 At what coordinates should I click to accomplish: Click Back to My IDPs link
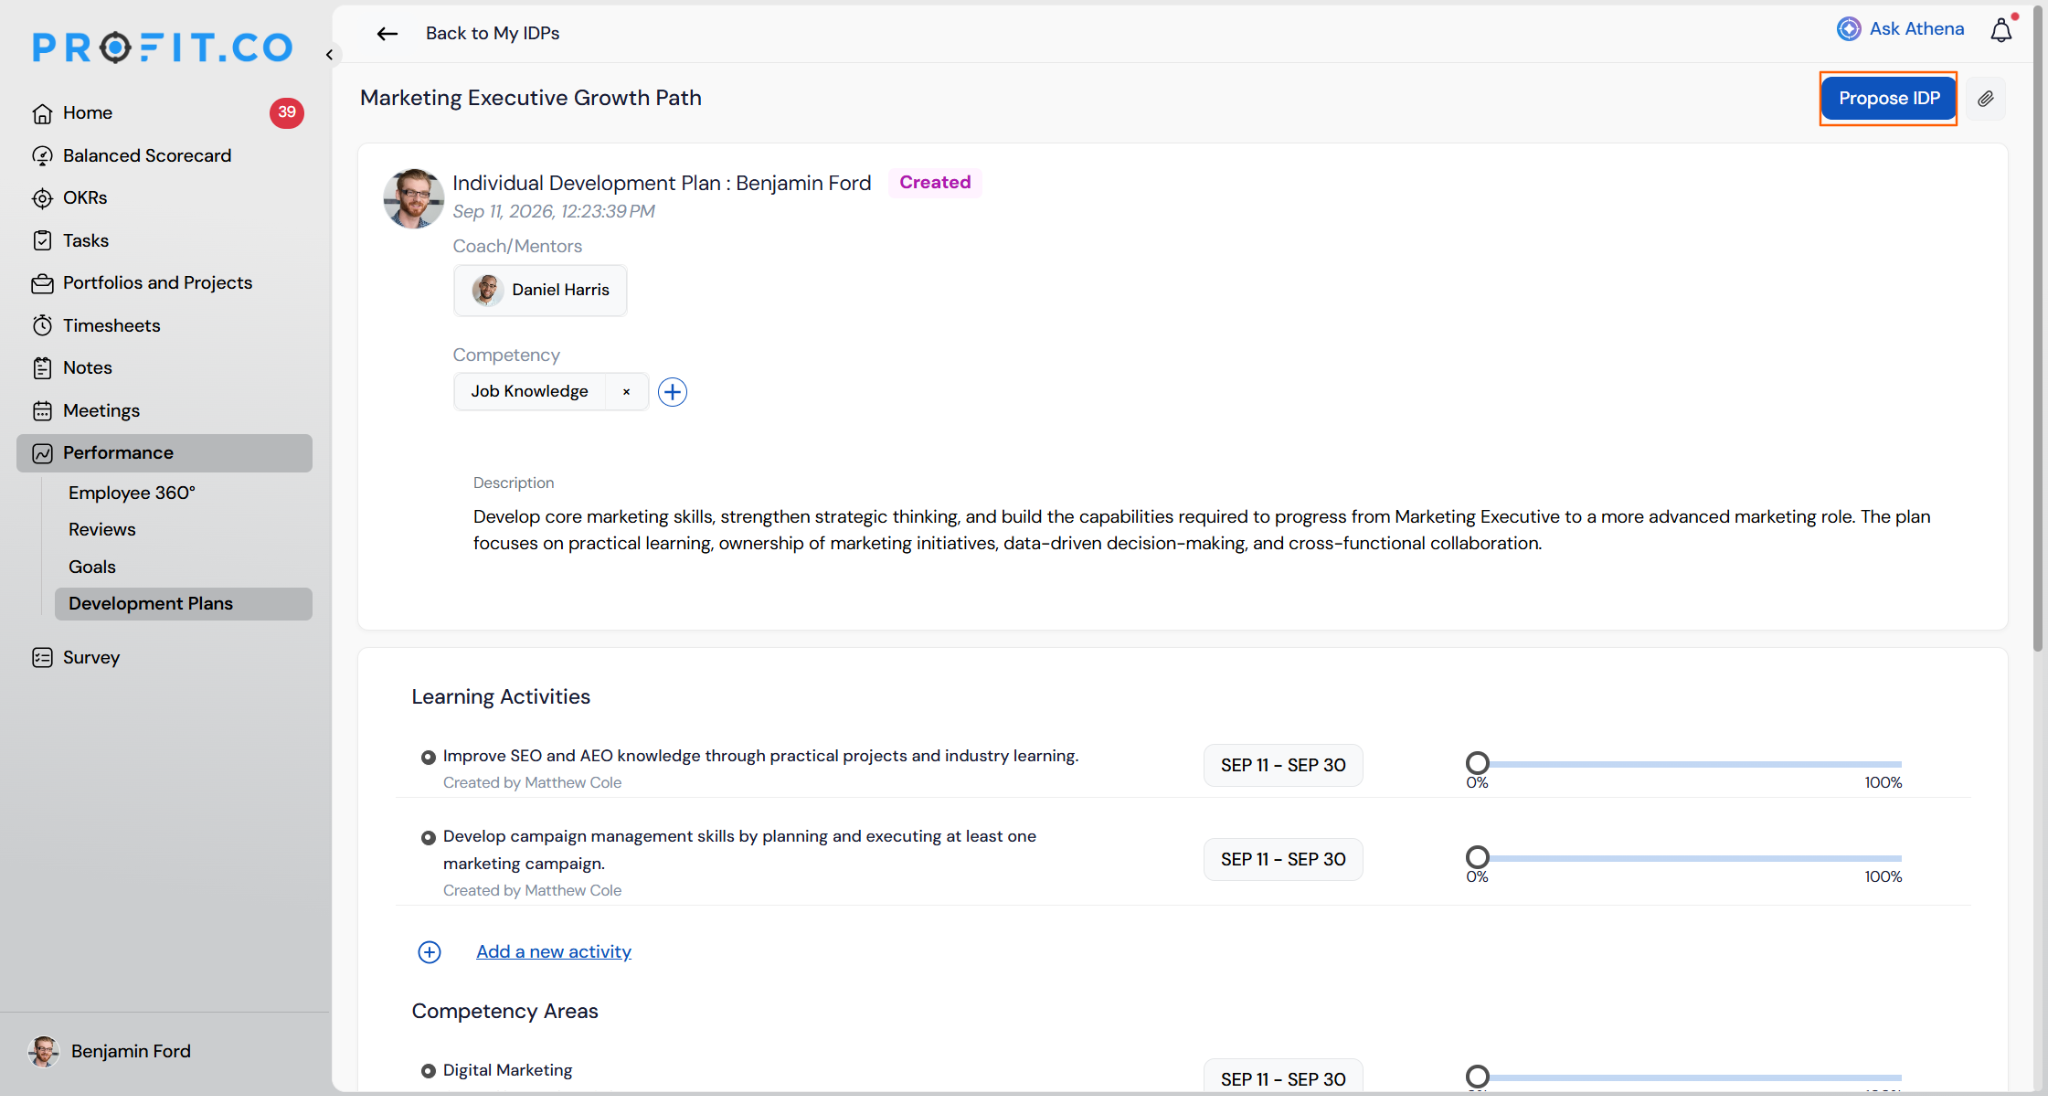[492, 33]
